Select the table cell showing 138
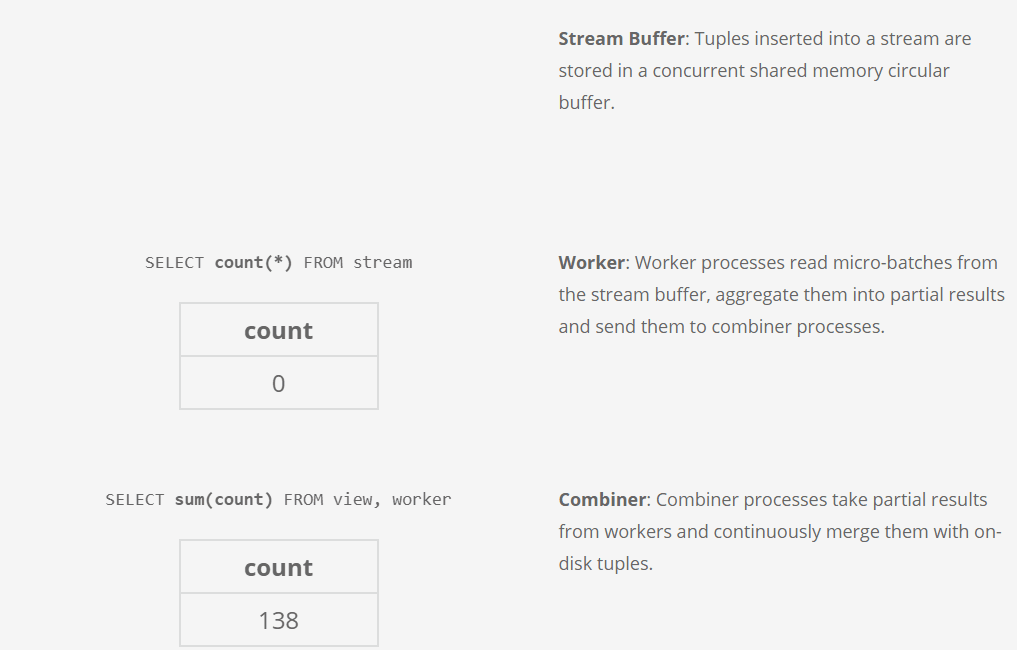Image resolution: width=1017 pixels, height=650 pixels. point(278,621)
